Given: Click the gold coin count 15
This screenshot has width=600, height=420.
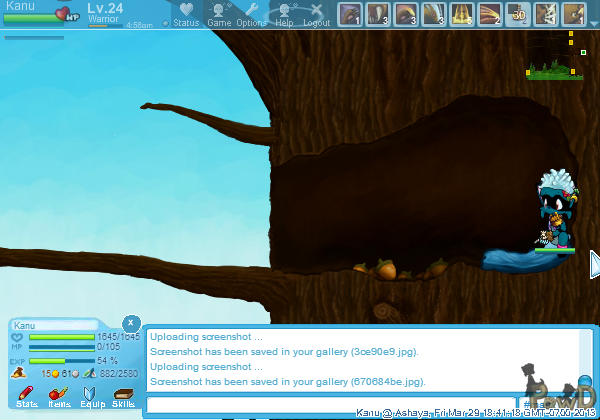Looking at the screenshot, I should pos(50,374).
